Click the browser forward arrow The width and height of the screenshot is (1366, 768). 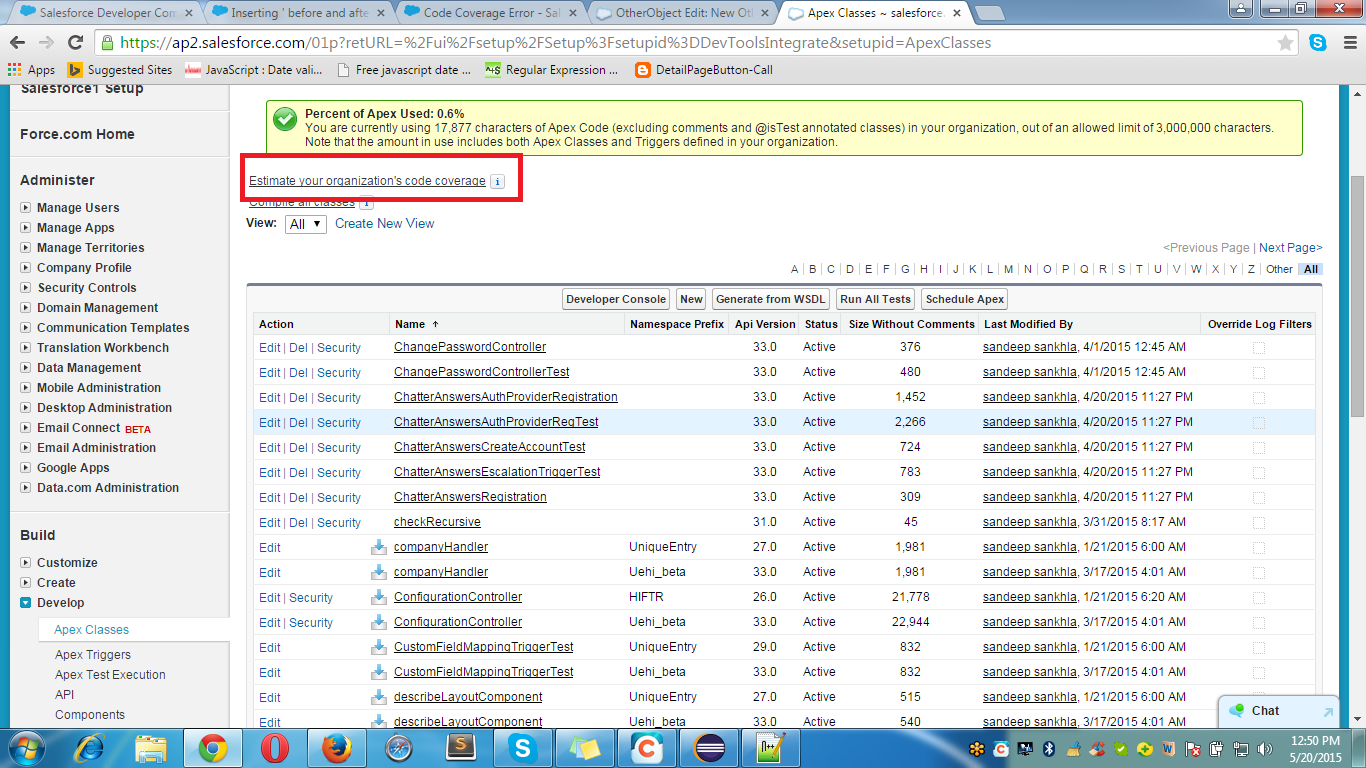tap(46, 43)
